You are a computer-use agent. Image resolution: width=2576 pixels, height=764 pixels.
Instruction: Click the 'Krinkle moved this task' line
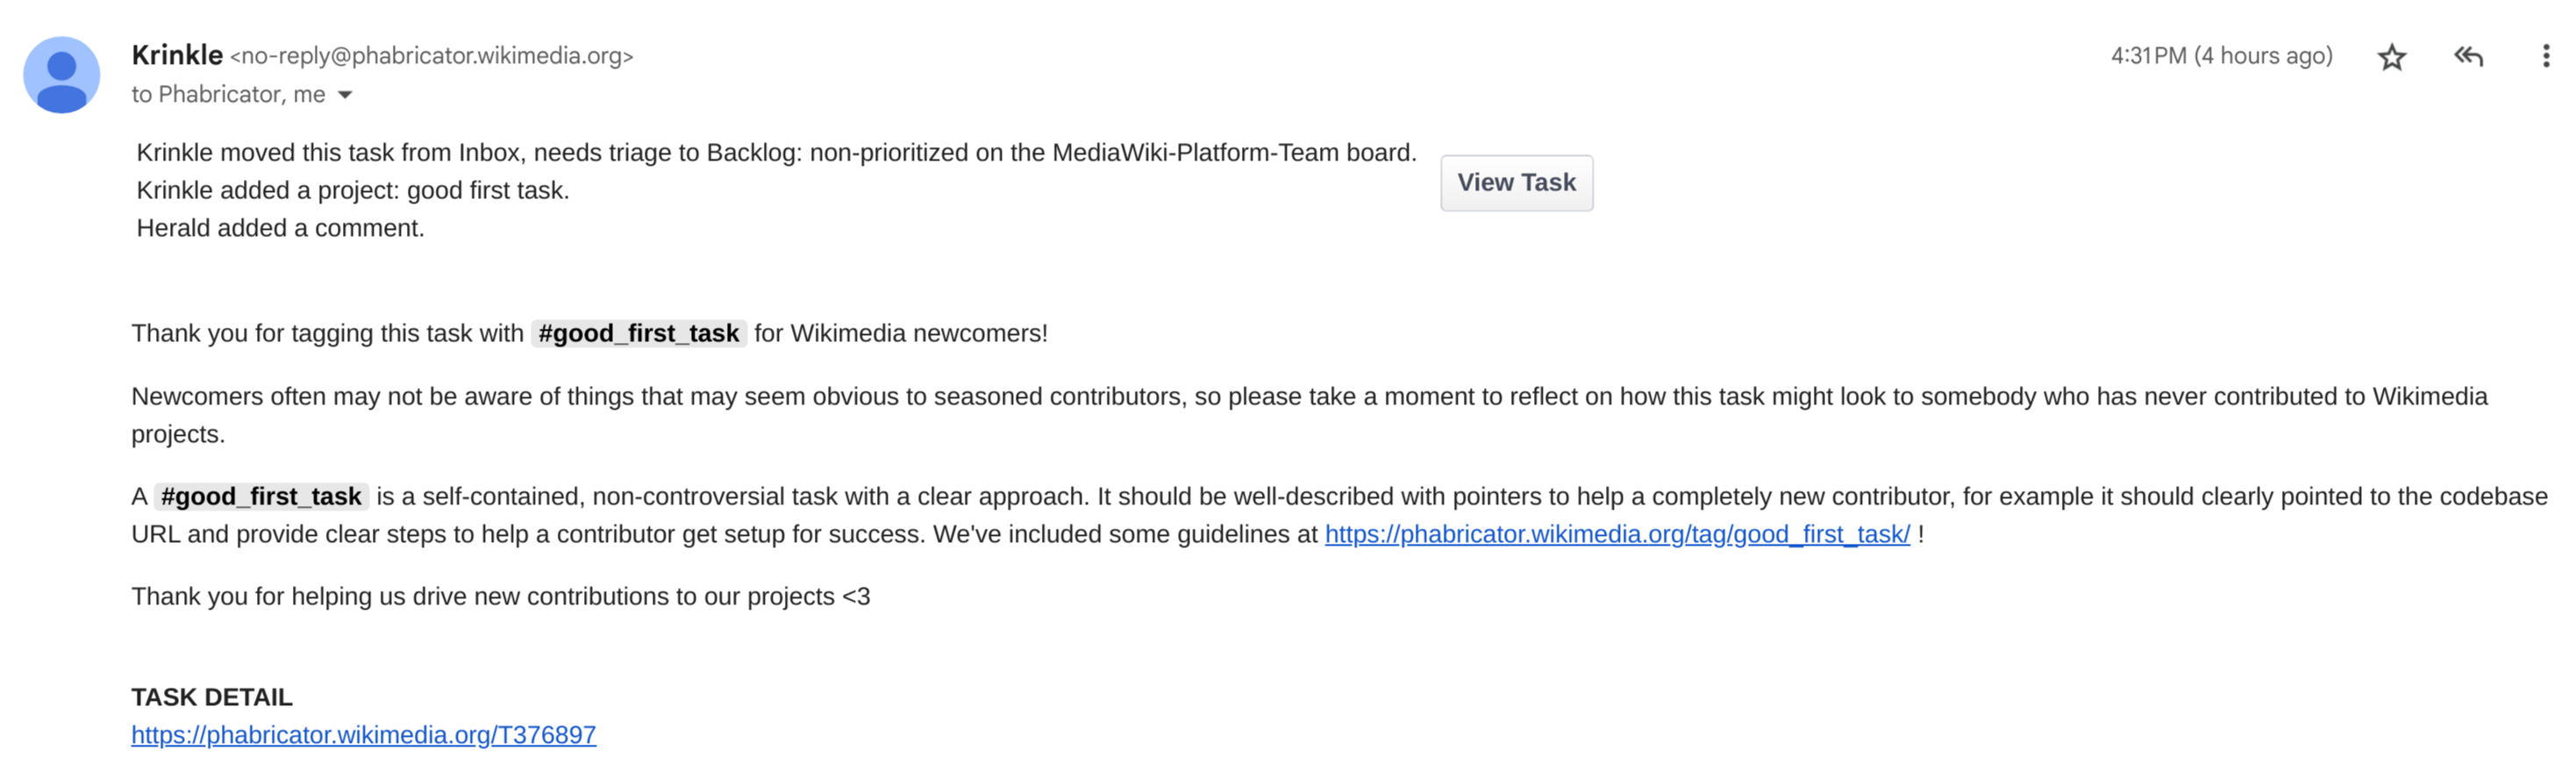[x=776, y=153]
